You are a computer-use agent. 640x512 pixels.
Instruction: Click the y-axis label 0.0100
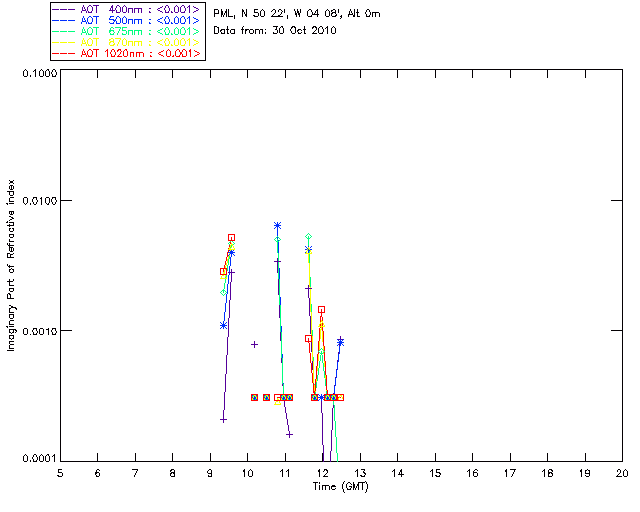coord(40,200)
